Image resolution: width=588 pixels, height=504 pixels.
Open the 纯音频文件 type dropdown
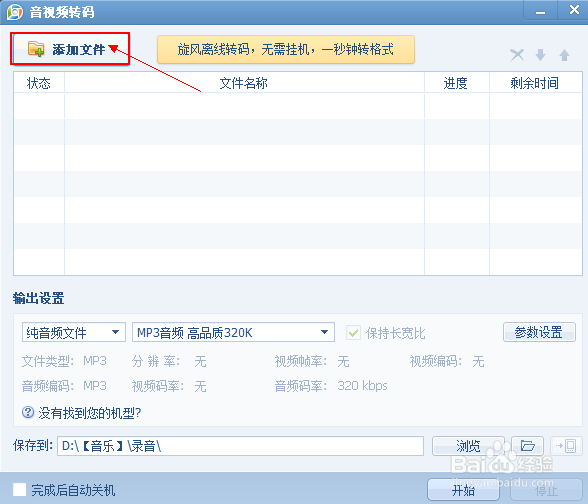pos(74,332)
